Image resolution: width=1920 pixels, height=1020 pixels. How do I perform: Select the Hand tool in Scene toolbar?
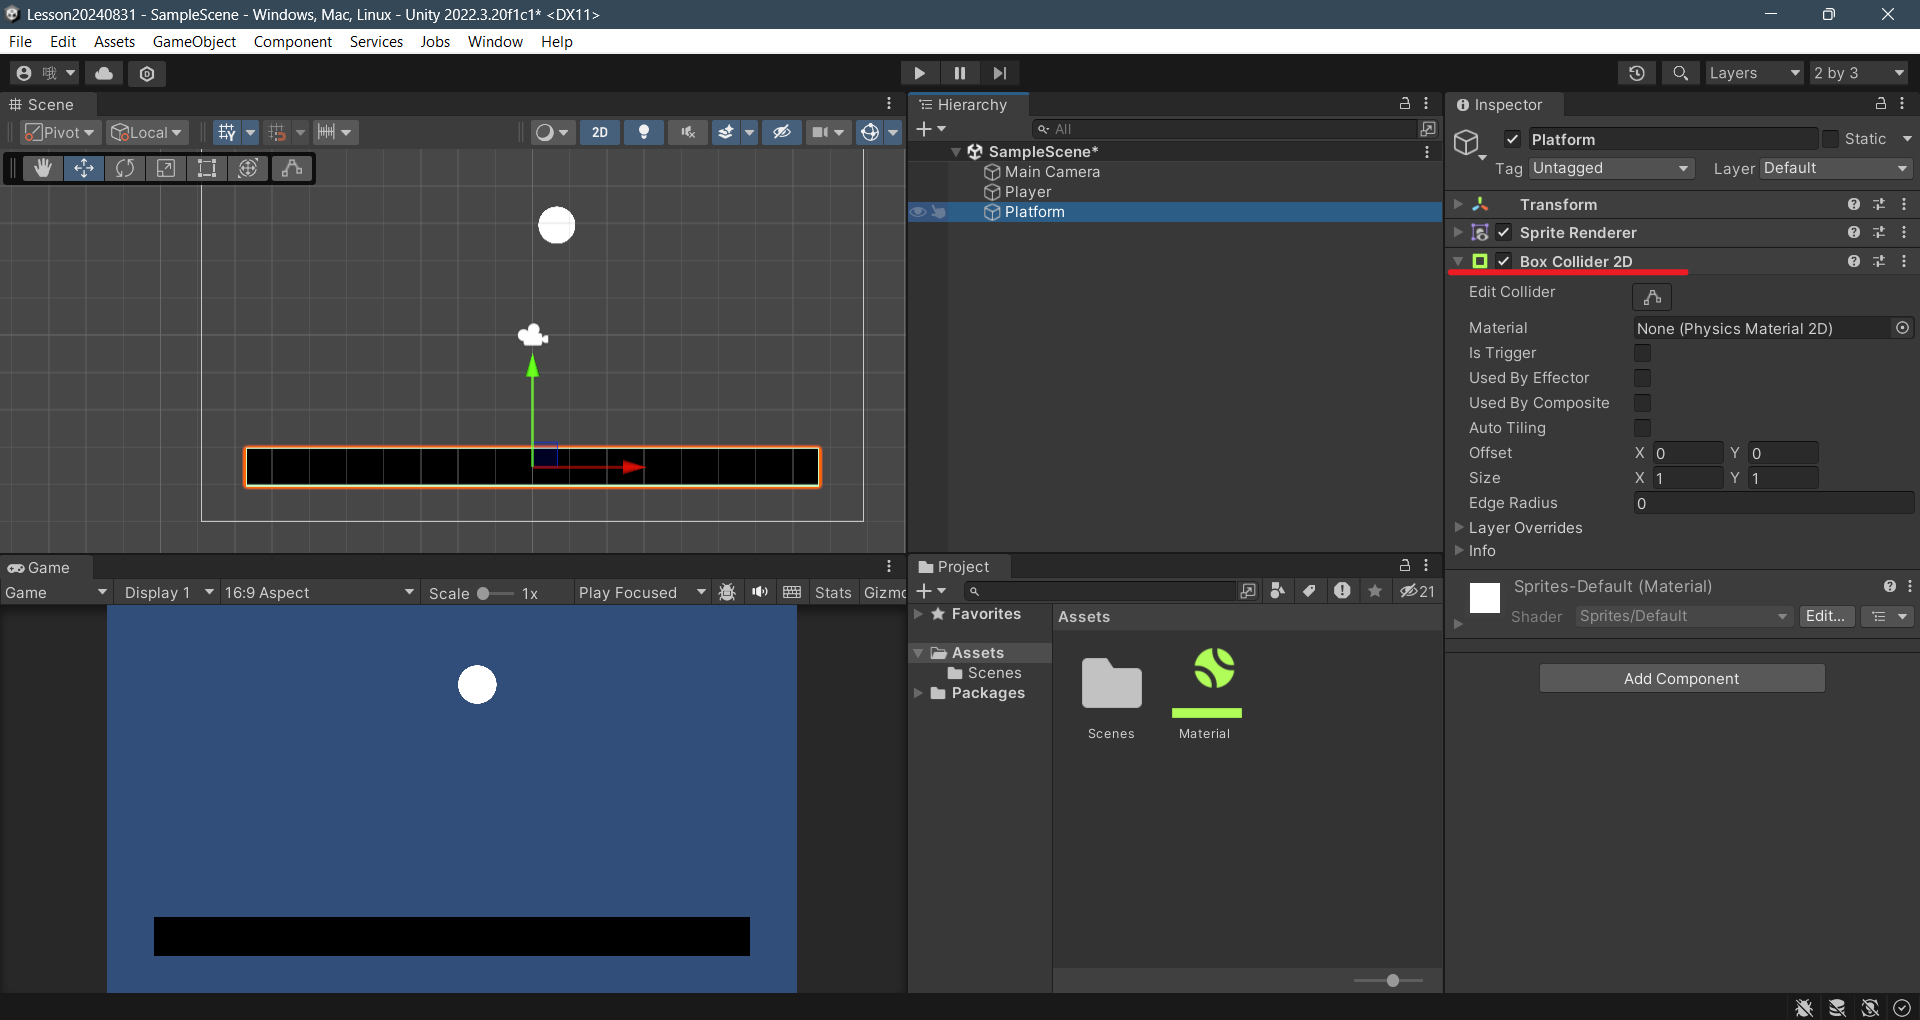pyautogui.click(x=43, y=168)
